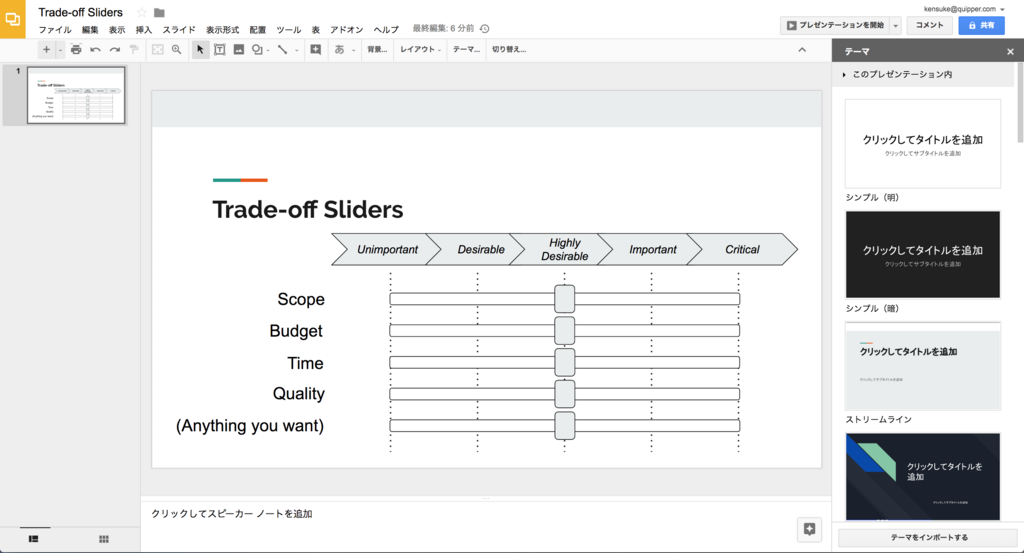Switch to grid view in filmstrip
The image size is (1024, 553).
click(104, 539)
